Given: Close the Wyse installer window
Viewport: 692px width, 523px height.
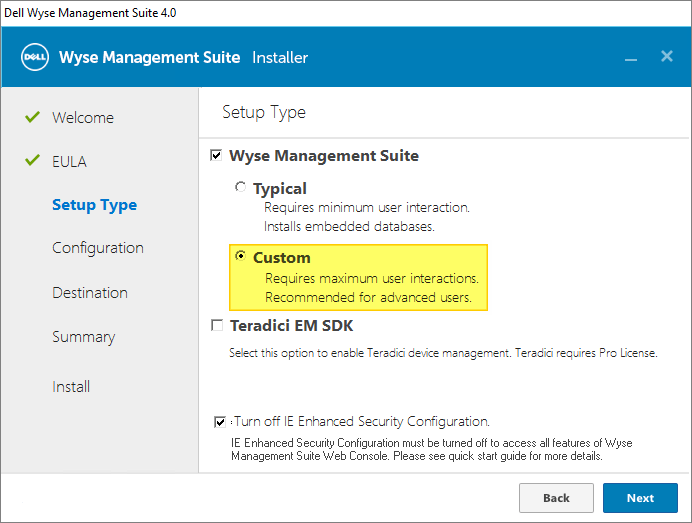Looking at the screenshot, I should click(x=666, y=57).
